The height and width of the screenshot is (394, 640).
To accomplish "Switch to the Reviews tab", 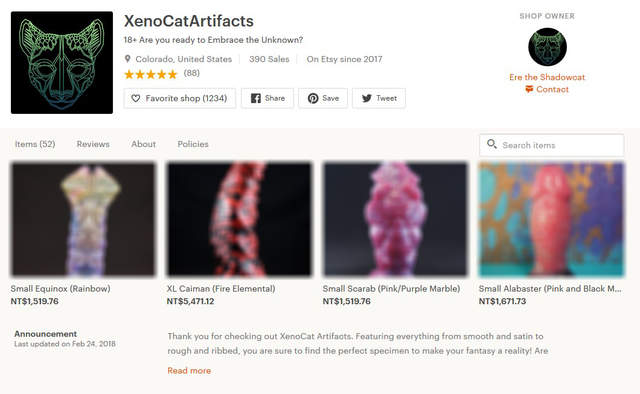I will 93,144.
